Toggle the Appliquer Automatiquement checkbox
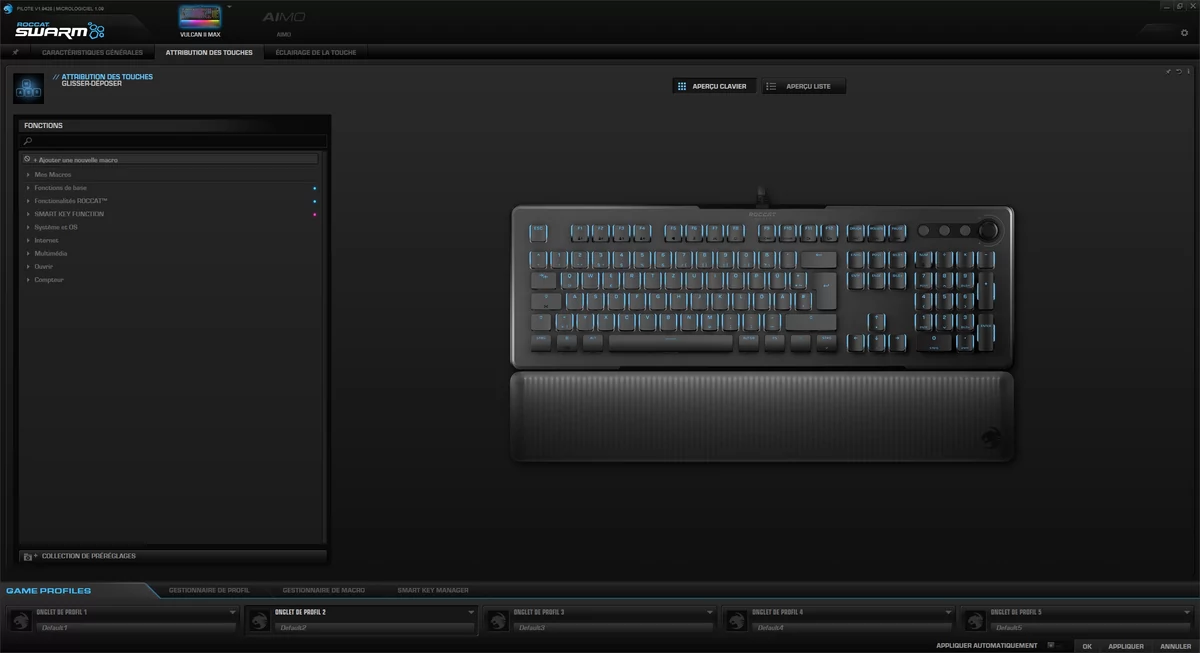The width and height of the screenshot is (1200, 653). (x=1050, y=646)
